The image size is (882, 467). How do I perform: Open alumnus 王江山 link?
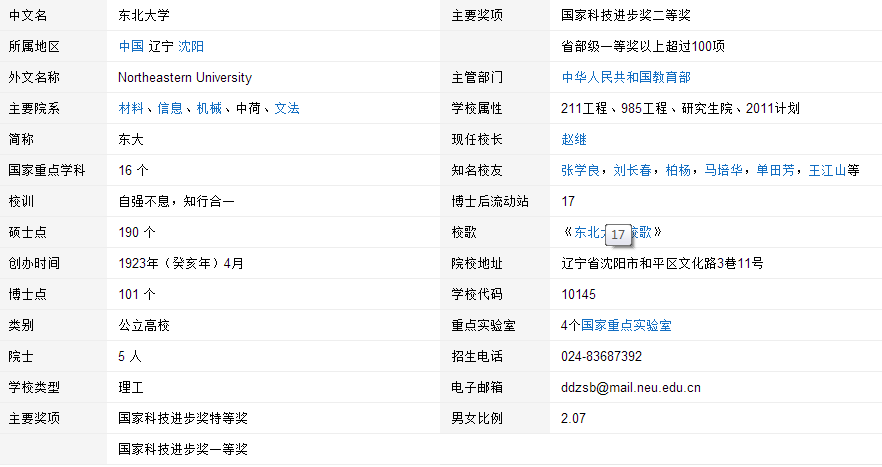tap(827, 170)
